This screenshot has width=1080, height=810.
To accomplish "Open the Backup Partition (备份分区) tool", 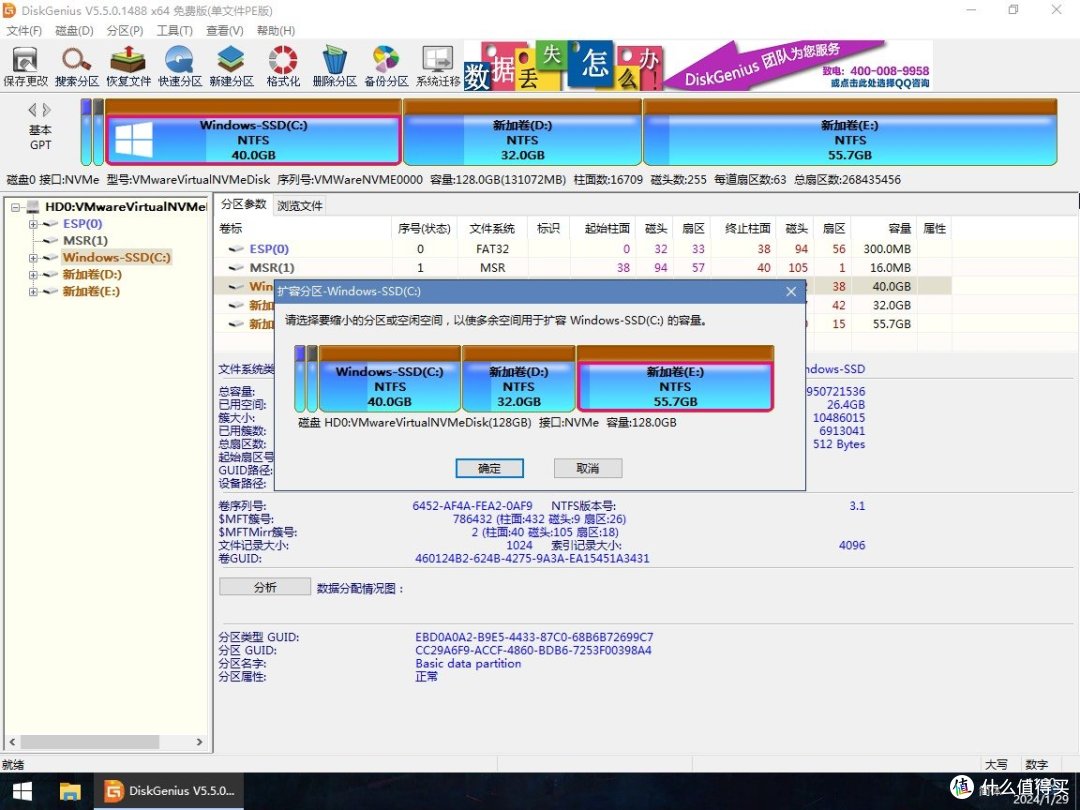I will 386,67.
